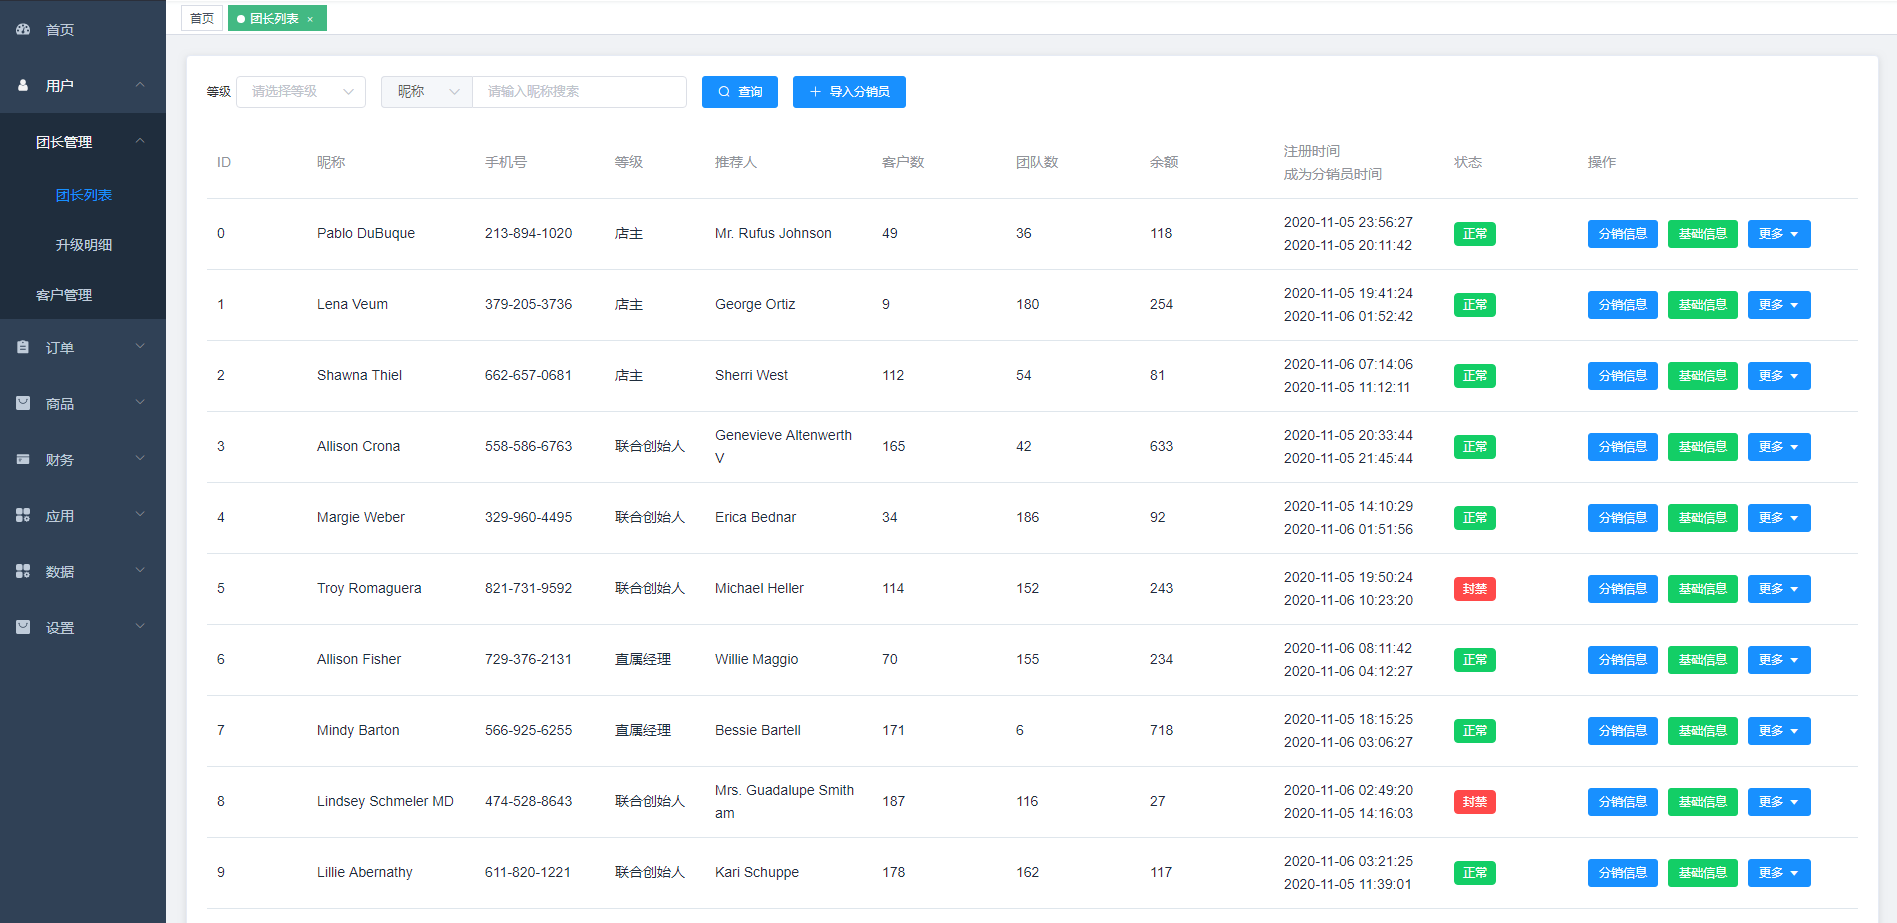Open the 昵称 search-type dropdown
Viewport: 1897px width, 923px height.
tap(427, 92)
